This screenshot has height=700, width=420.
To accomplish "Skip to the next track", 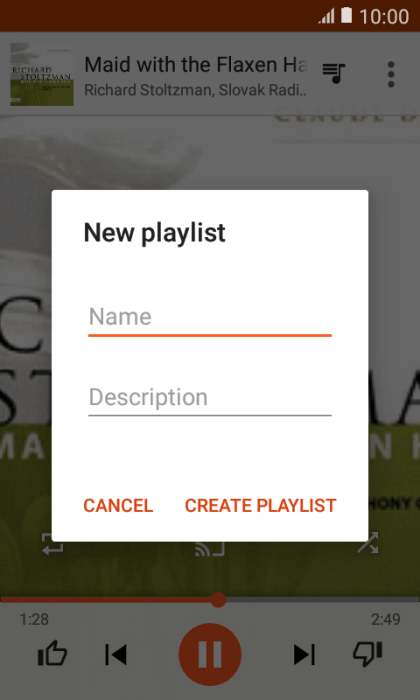I will [x=304, y=655].
